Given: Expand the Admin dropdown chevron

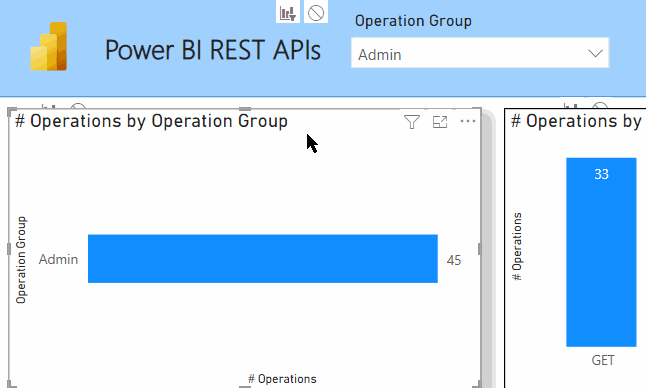Looking at the screenshot, I should point(595,54).
